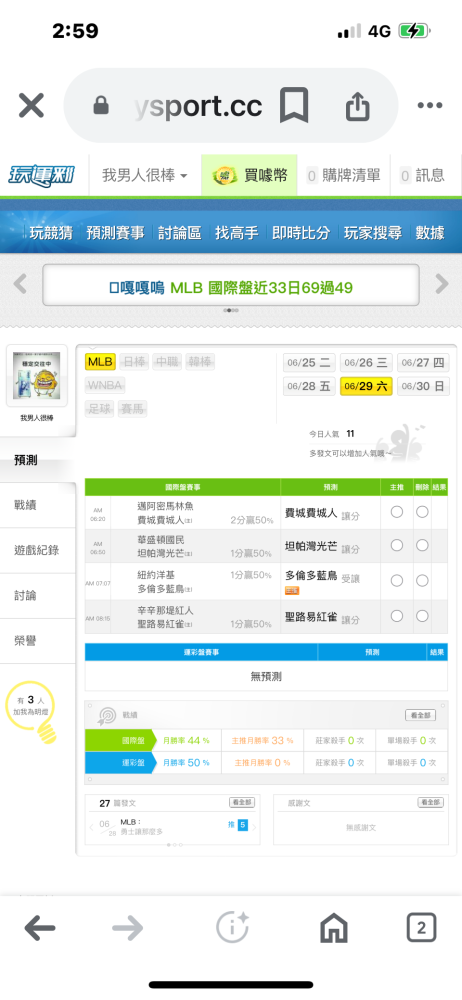Open the tab switcher showing 2

point(421,928)
